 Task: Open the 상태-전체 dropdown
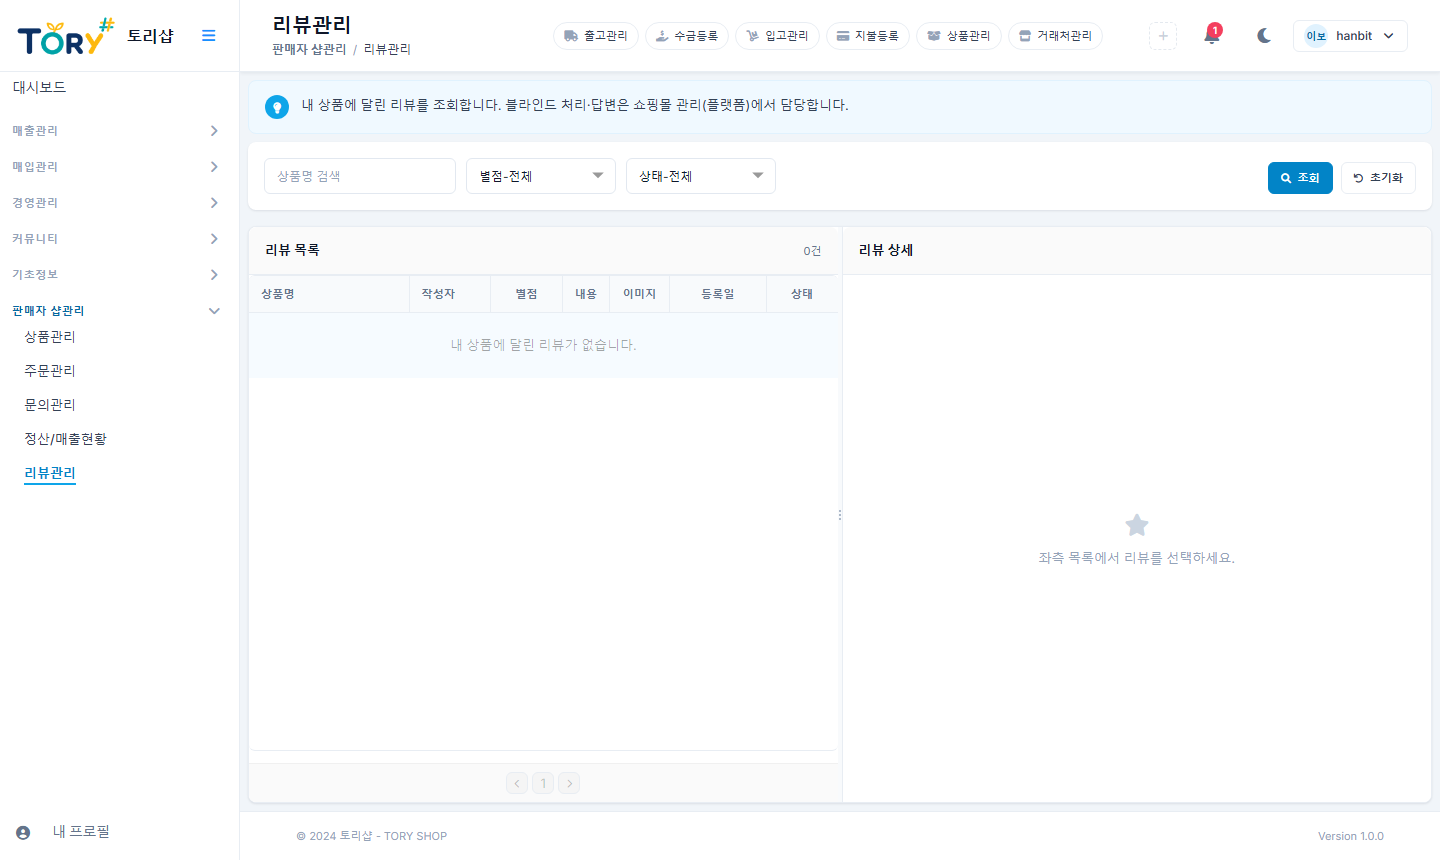701,176
